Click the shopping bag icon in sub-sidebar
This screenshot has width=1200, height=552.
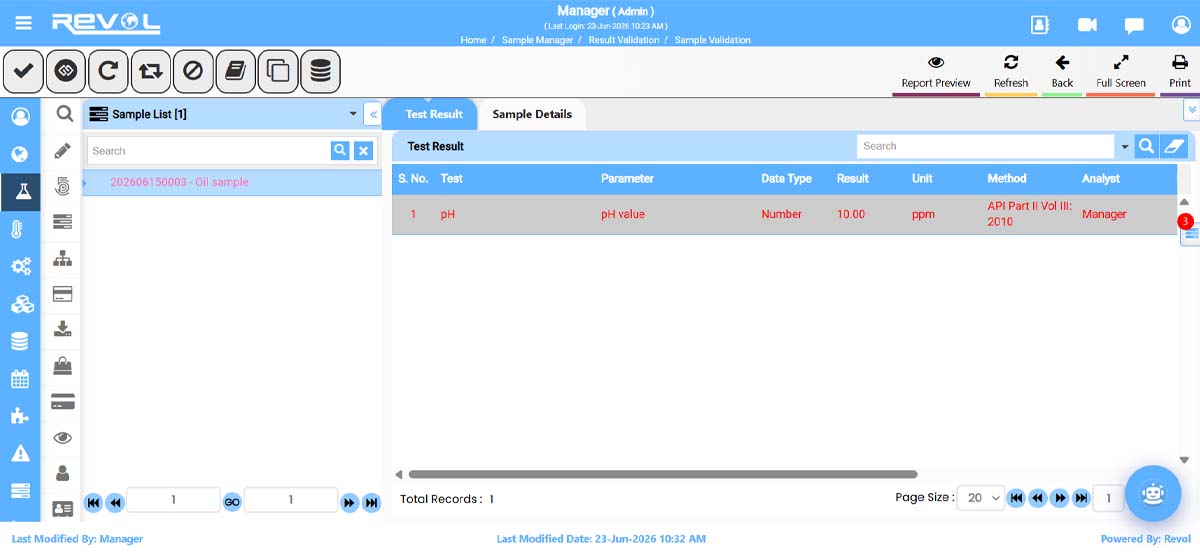(63, 365)
